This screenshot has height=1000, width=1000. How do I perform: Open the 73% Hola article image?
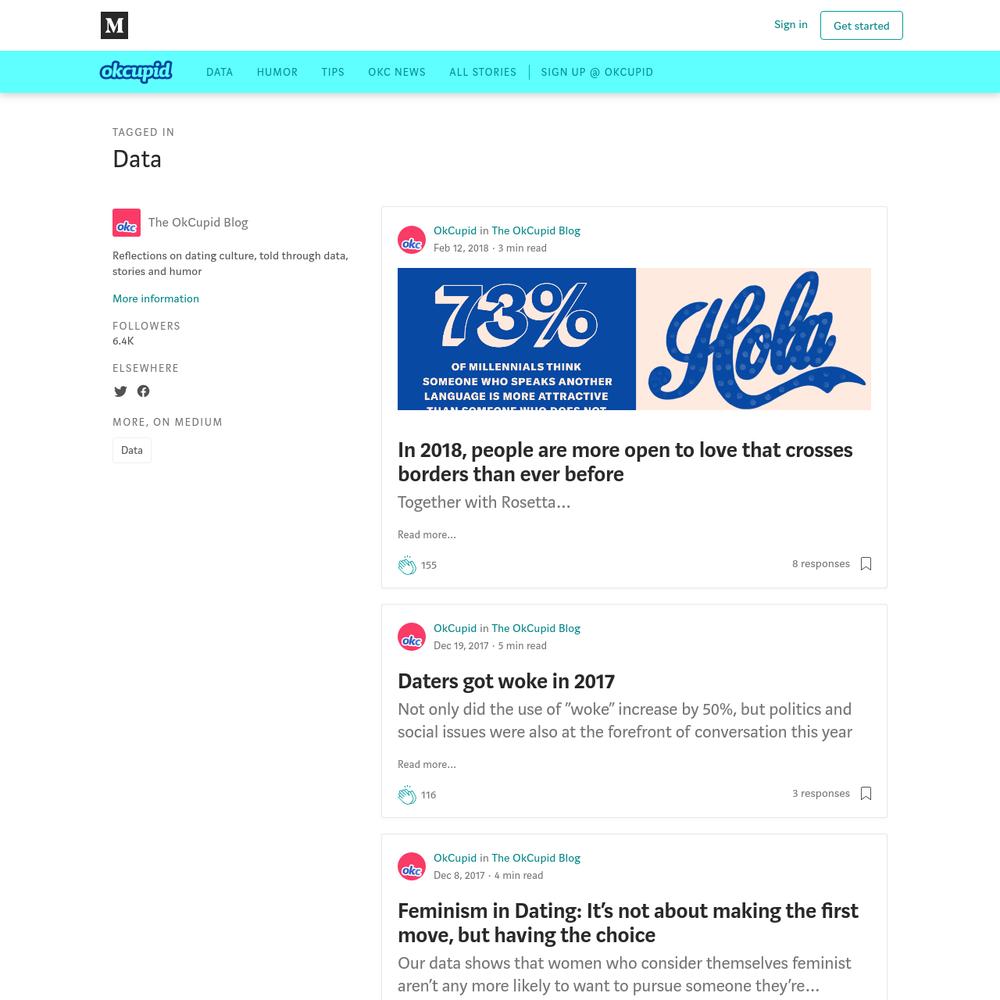tap(634, 339)
